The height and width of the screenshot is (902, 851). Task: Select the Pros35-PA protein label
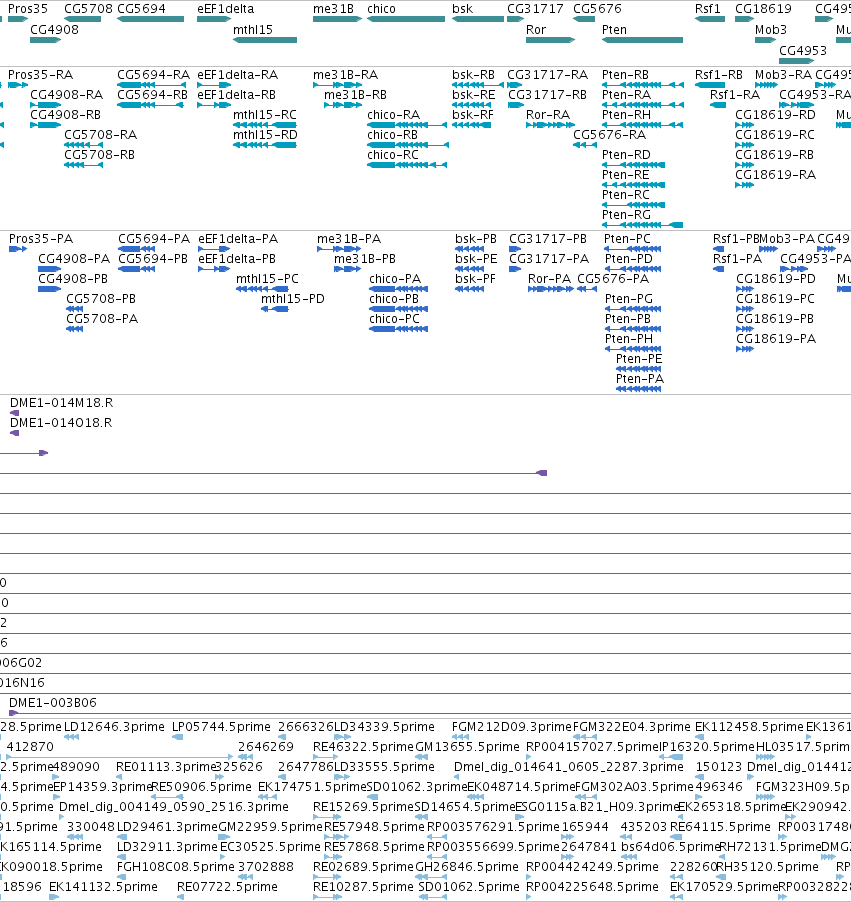41,239
